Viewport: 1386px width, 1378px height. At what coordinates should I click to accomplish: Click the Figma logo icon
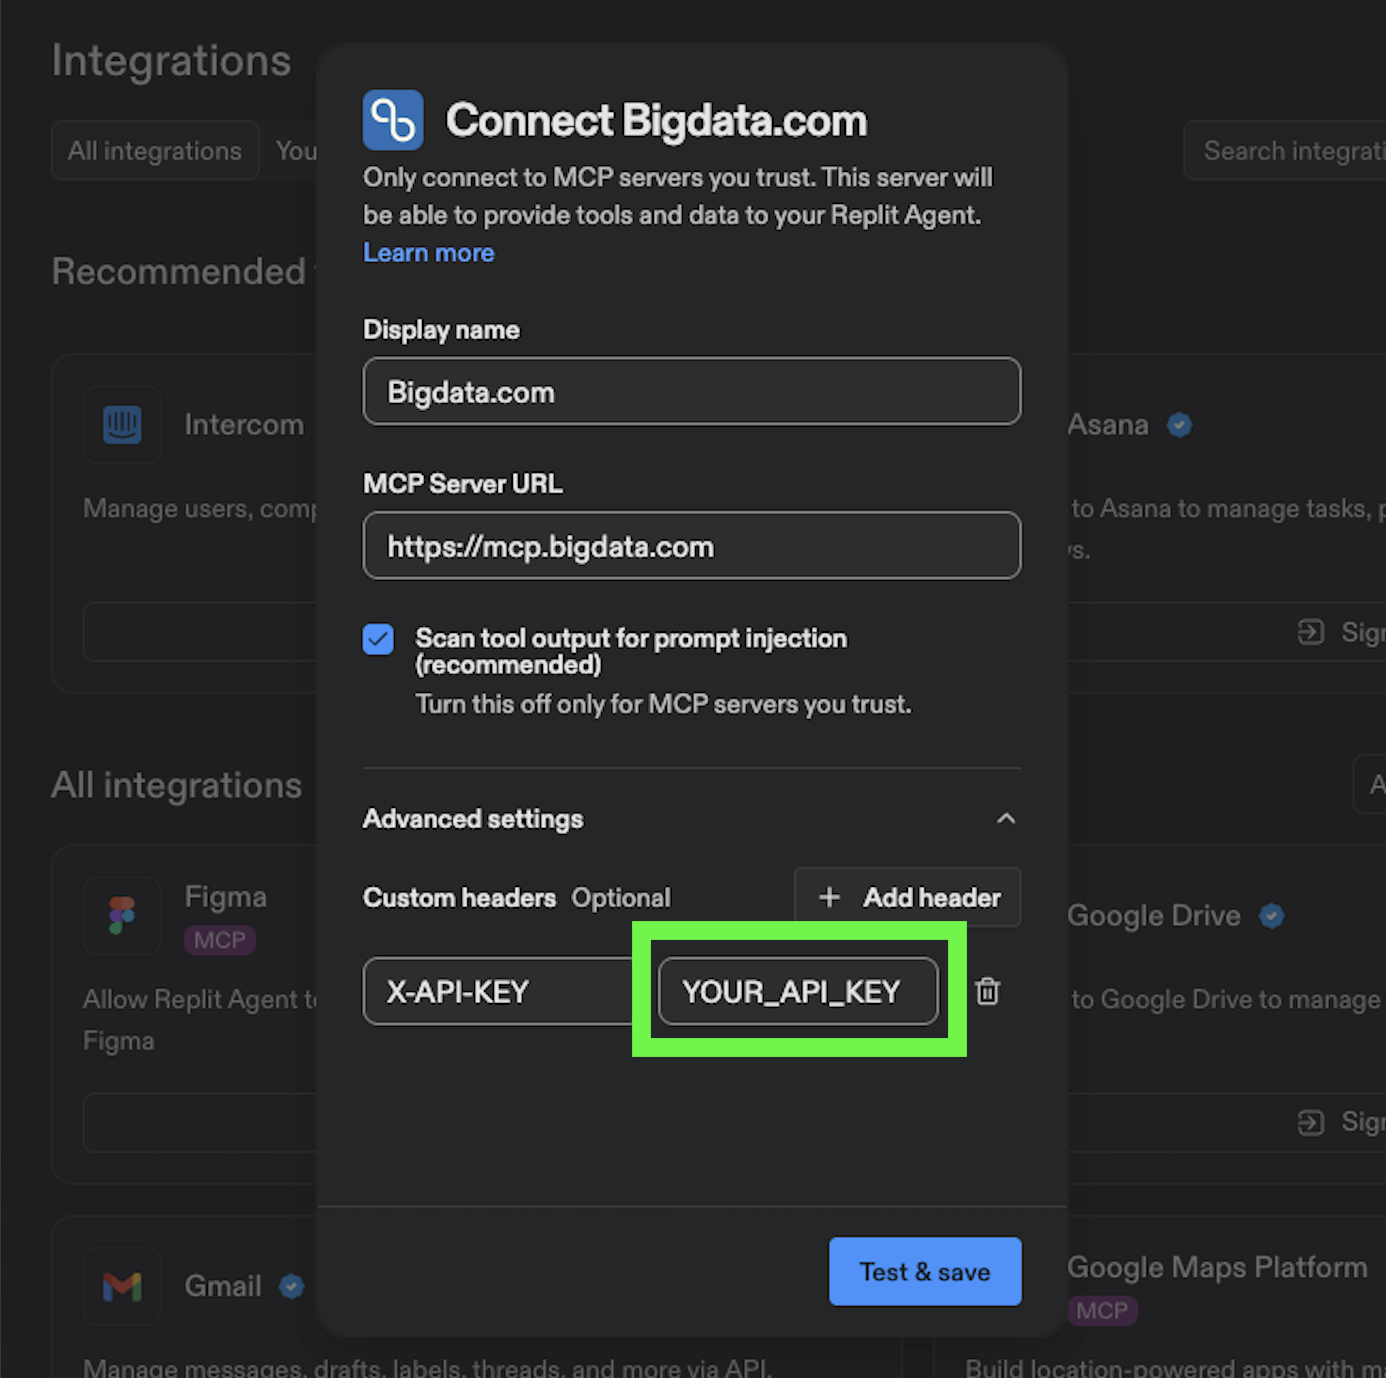(x=122, y=915)
